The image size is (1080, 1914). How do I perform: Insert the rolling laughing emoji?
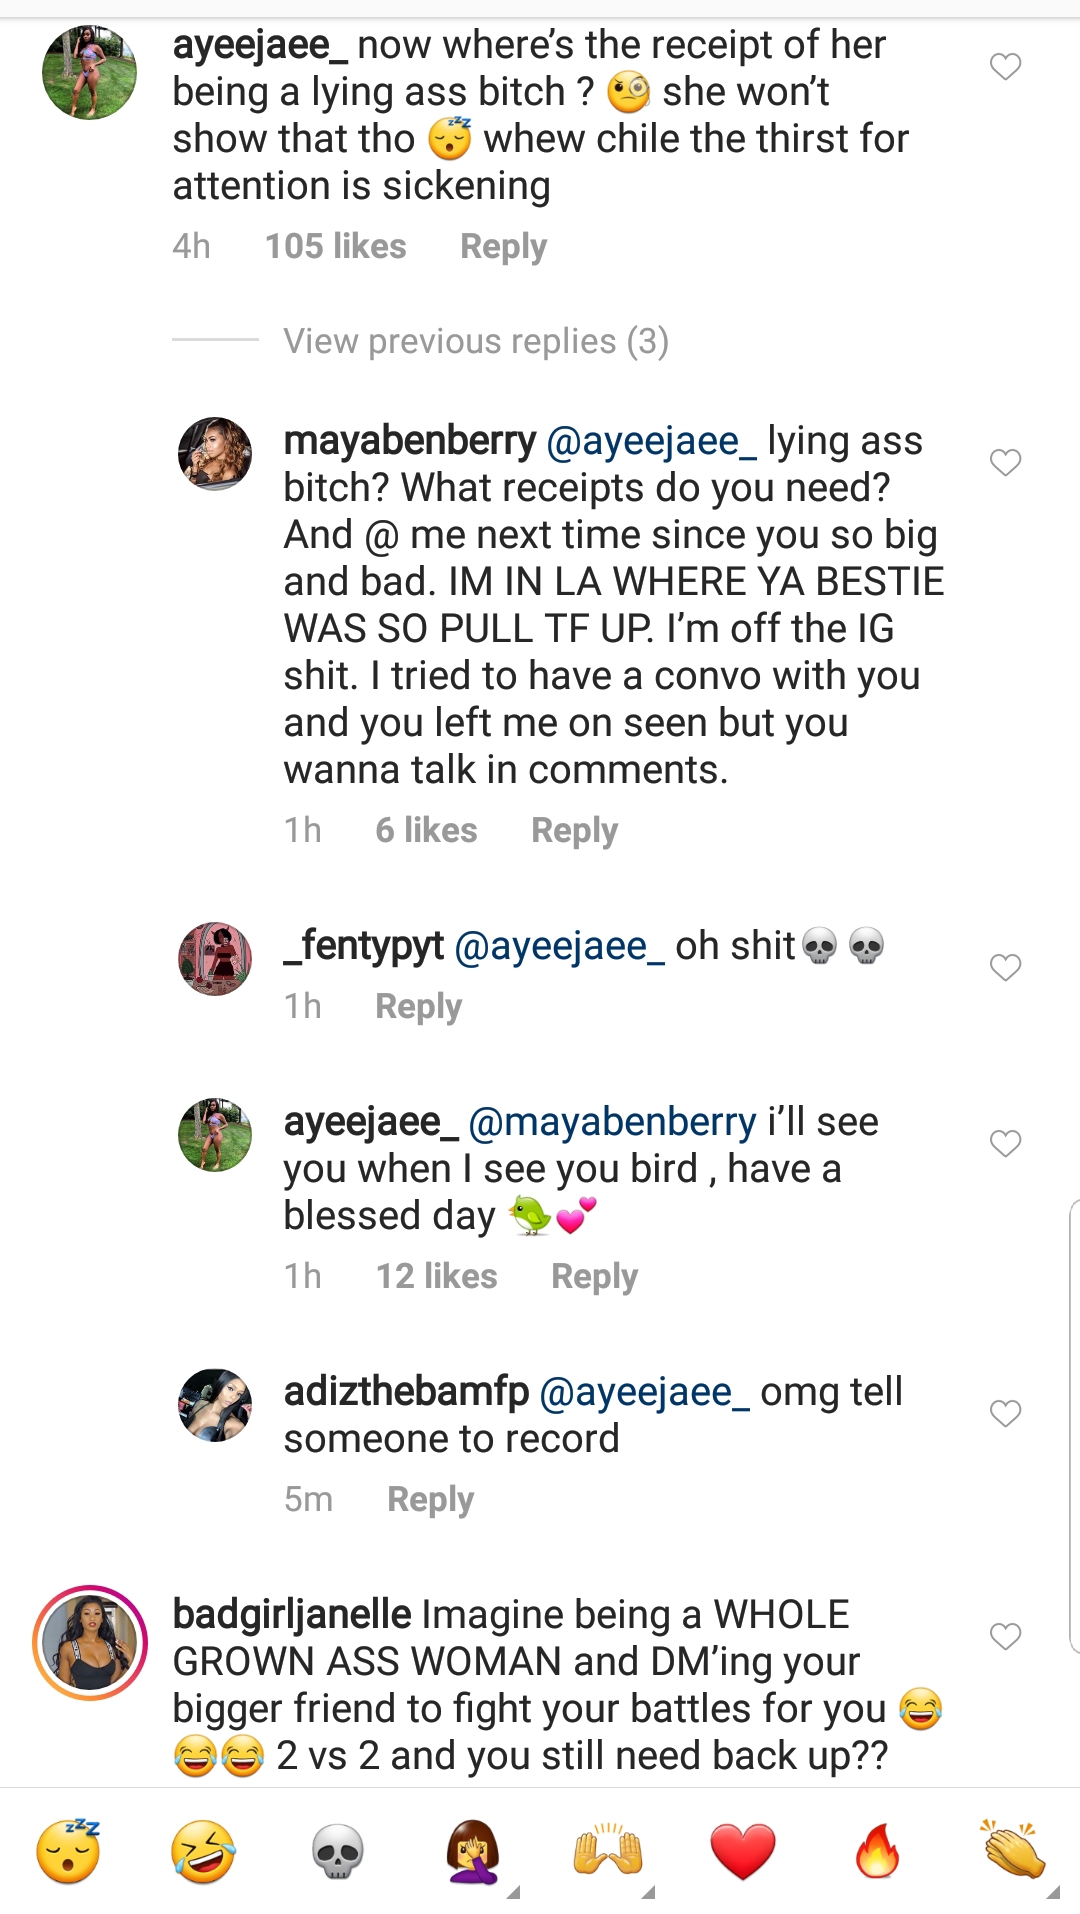[203, 1851]
